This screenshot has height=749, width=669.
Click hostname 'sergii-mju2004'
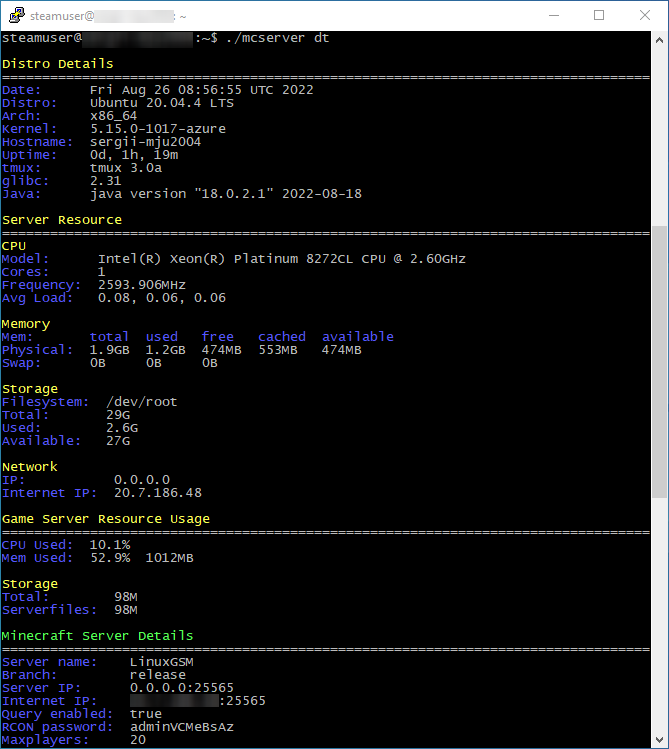click(x=146, y=142)
